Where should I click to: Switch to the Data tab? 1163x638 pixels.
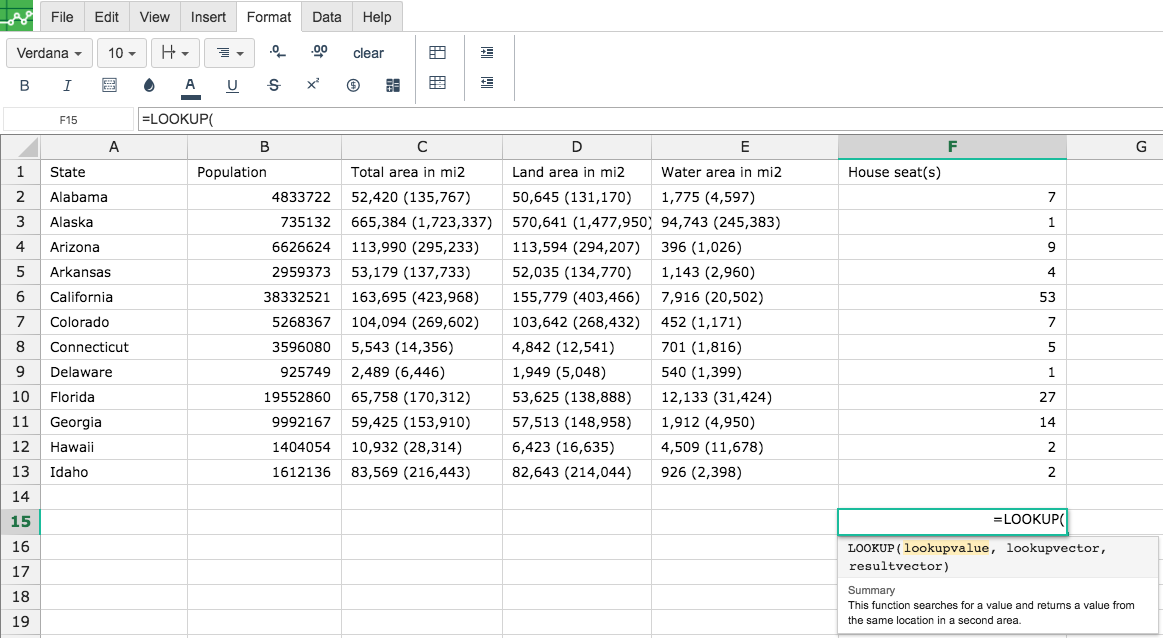coord(326,17)
